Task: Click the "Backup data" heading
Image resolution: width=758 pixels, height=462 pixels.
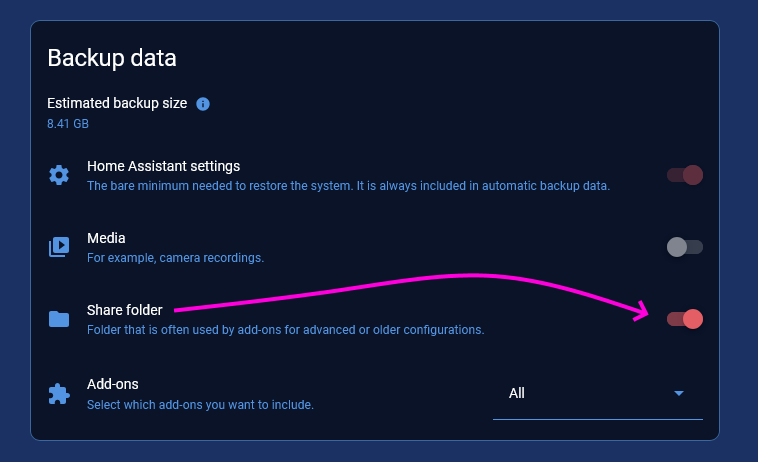Action: coord(112,58)
